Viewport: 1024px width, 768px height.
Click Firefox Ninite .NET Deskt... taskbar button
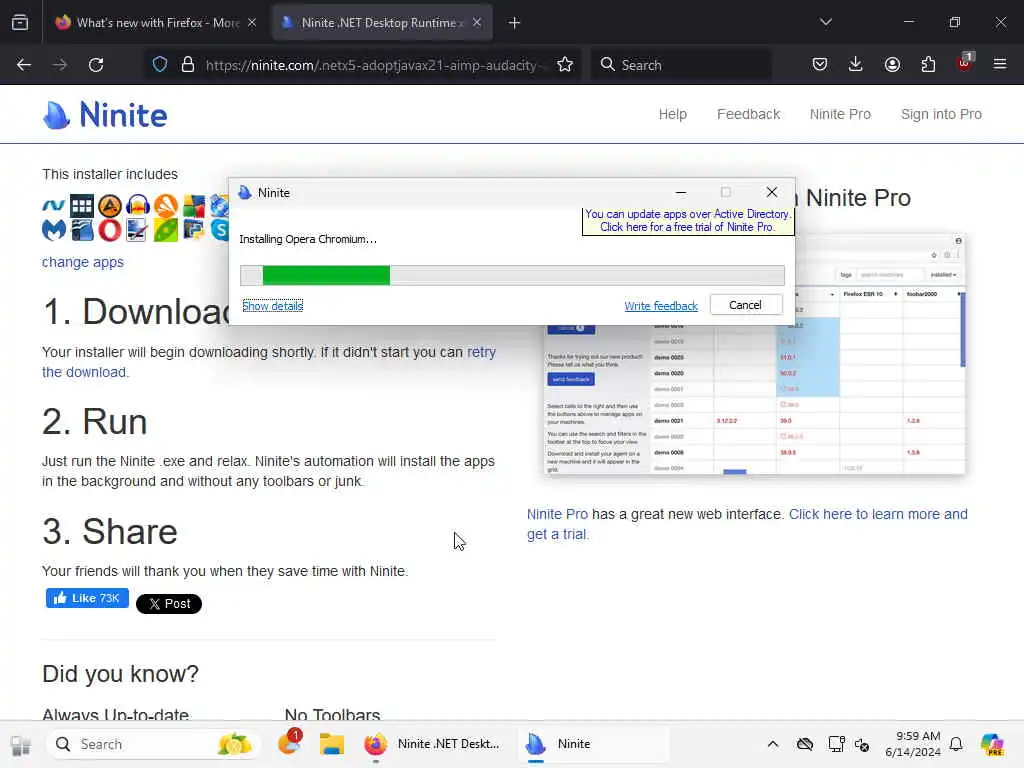pyautogui.click(x=432, y=744)
